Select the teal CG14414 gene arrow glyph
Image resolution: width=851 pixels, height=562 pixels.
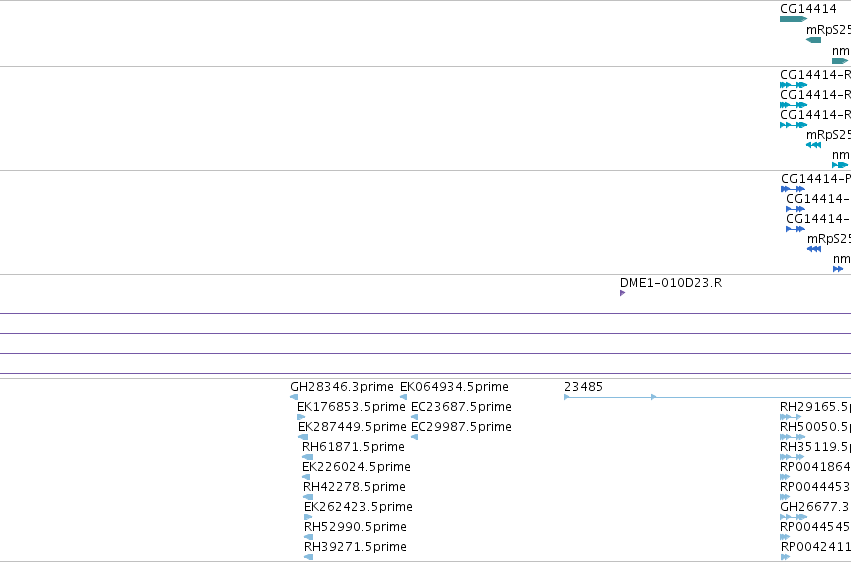(793, 19)
